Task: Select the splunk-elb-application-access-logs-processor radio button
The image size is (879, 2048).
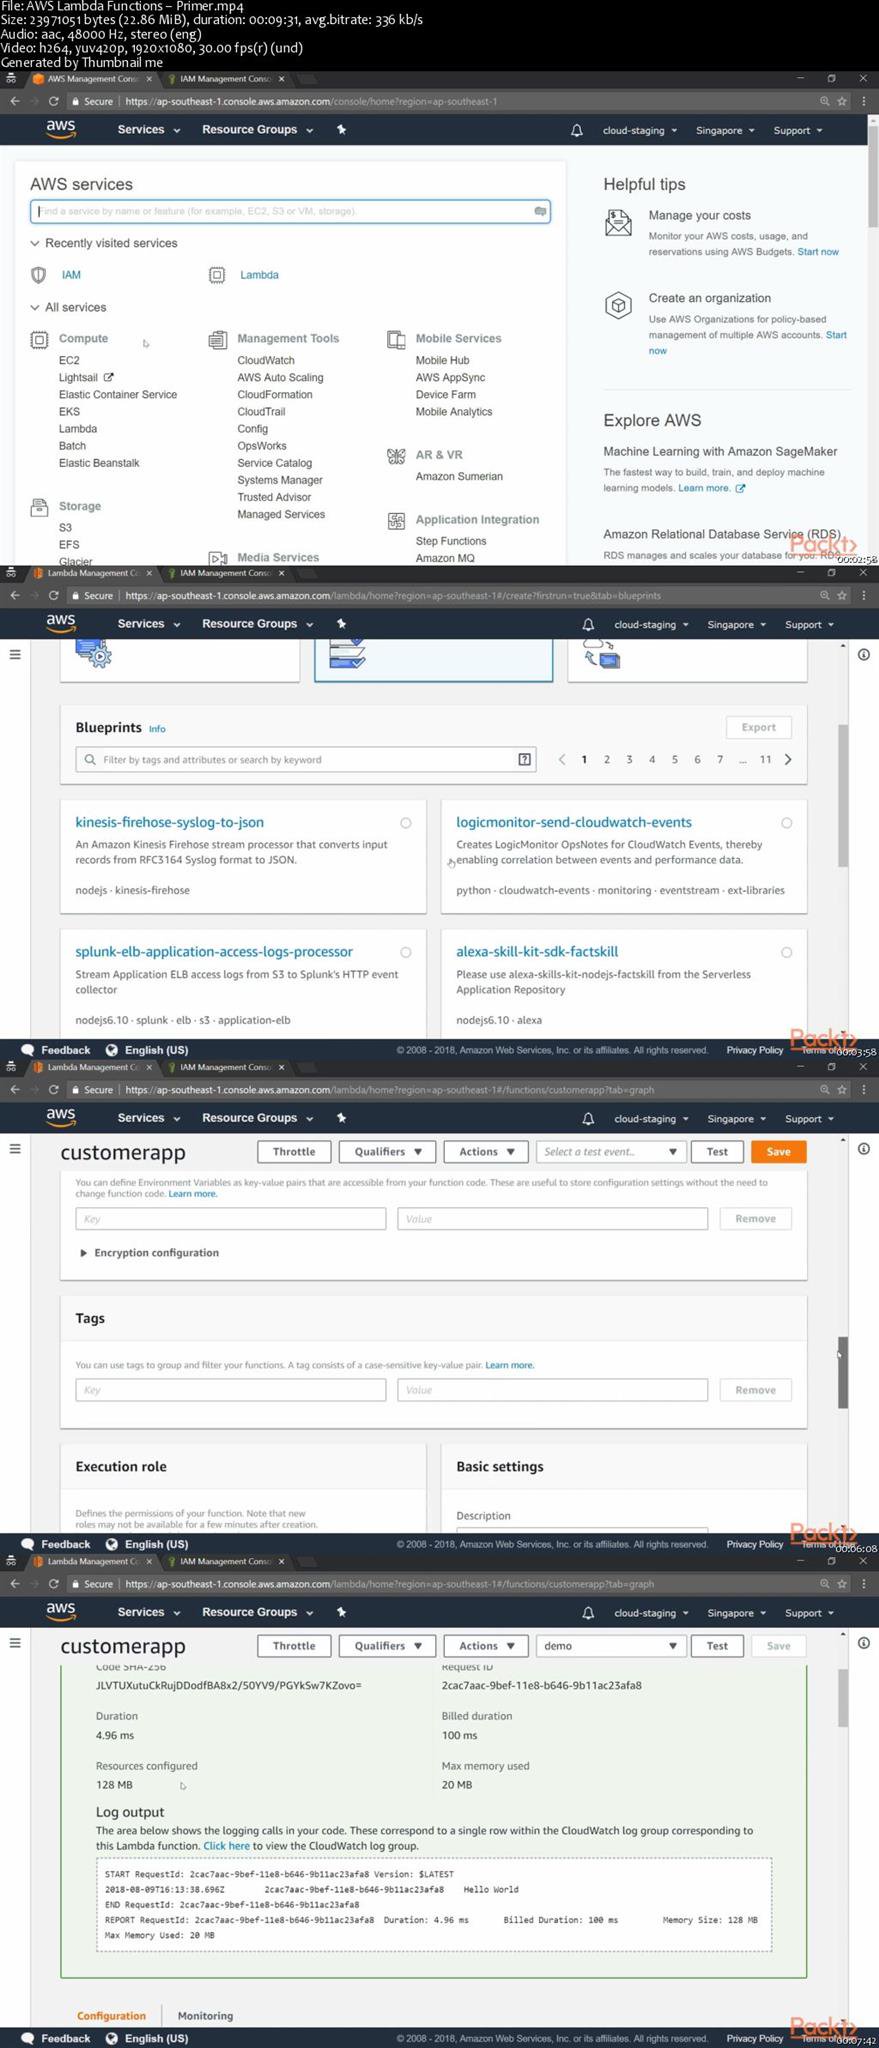Action: pos(405,952)
